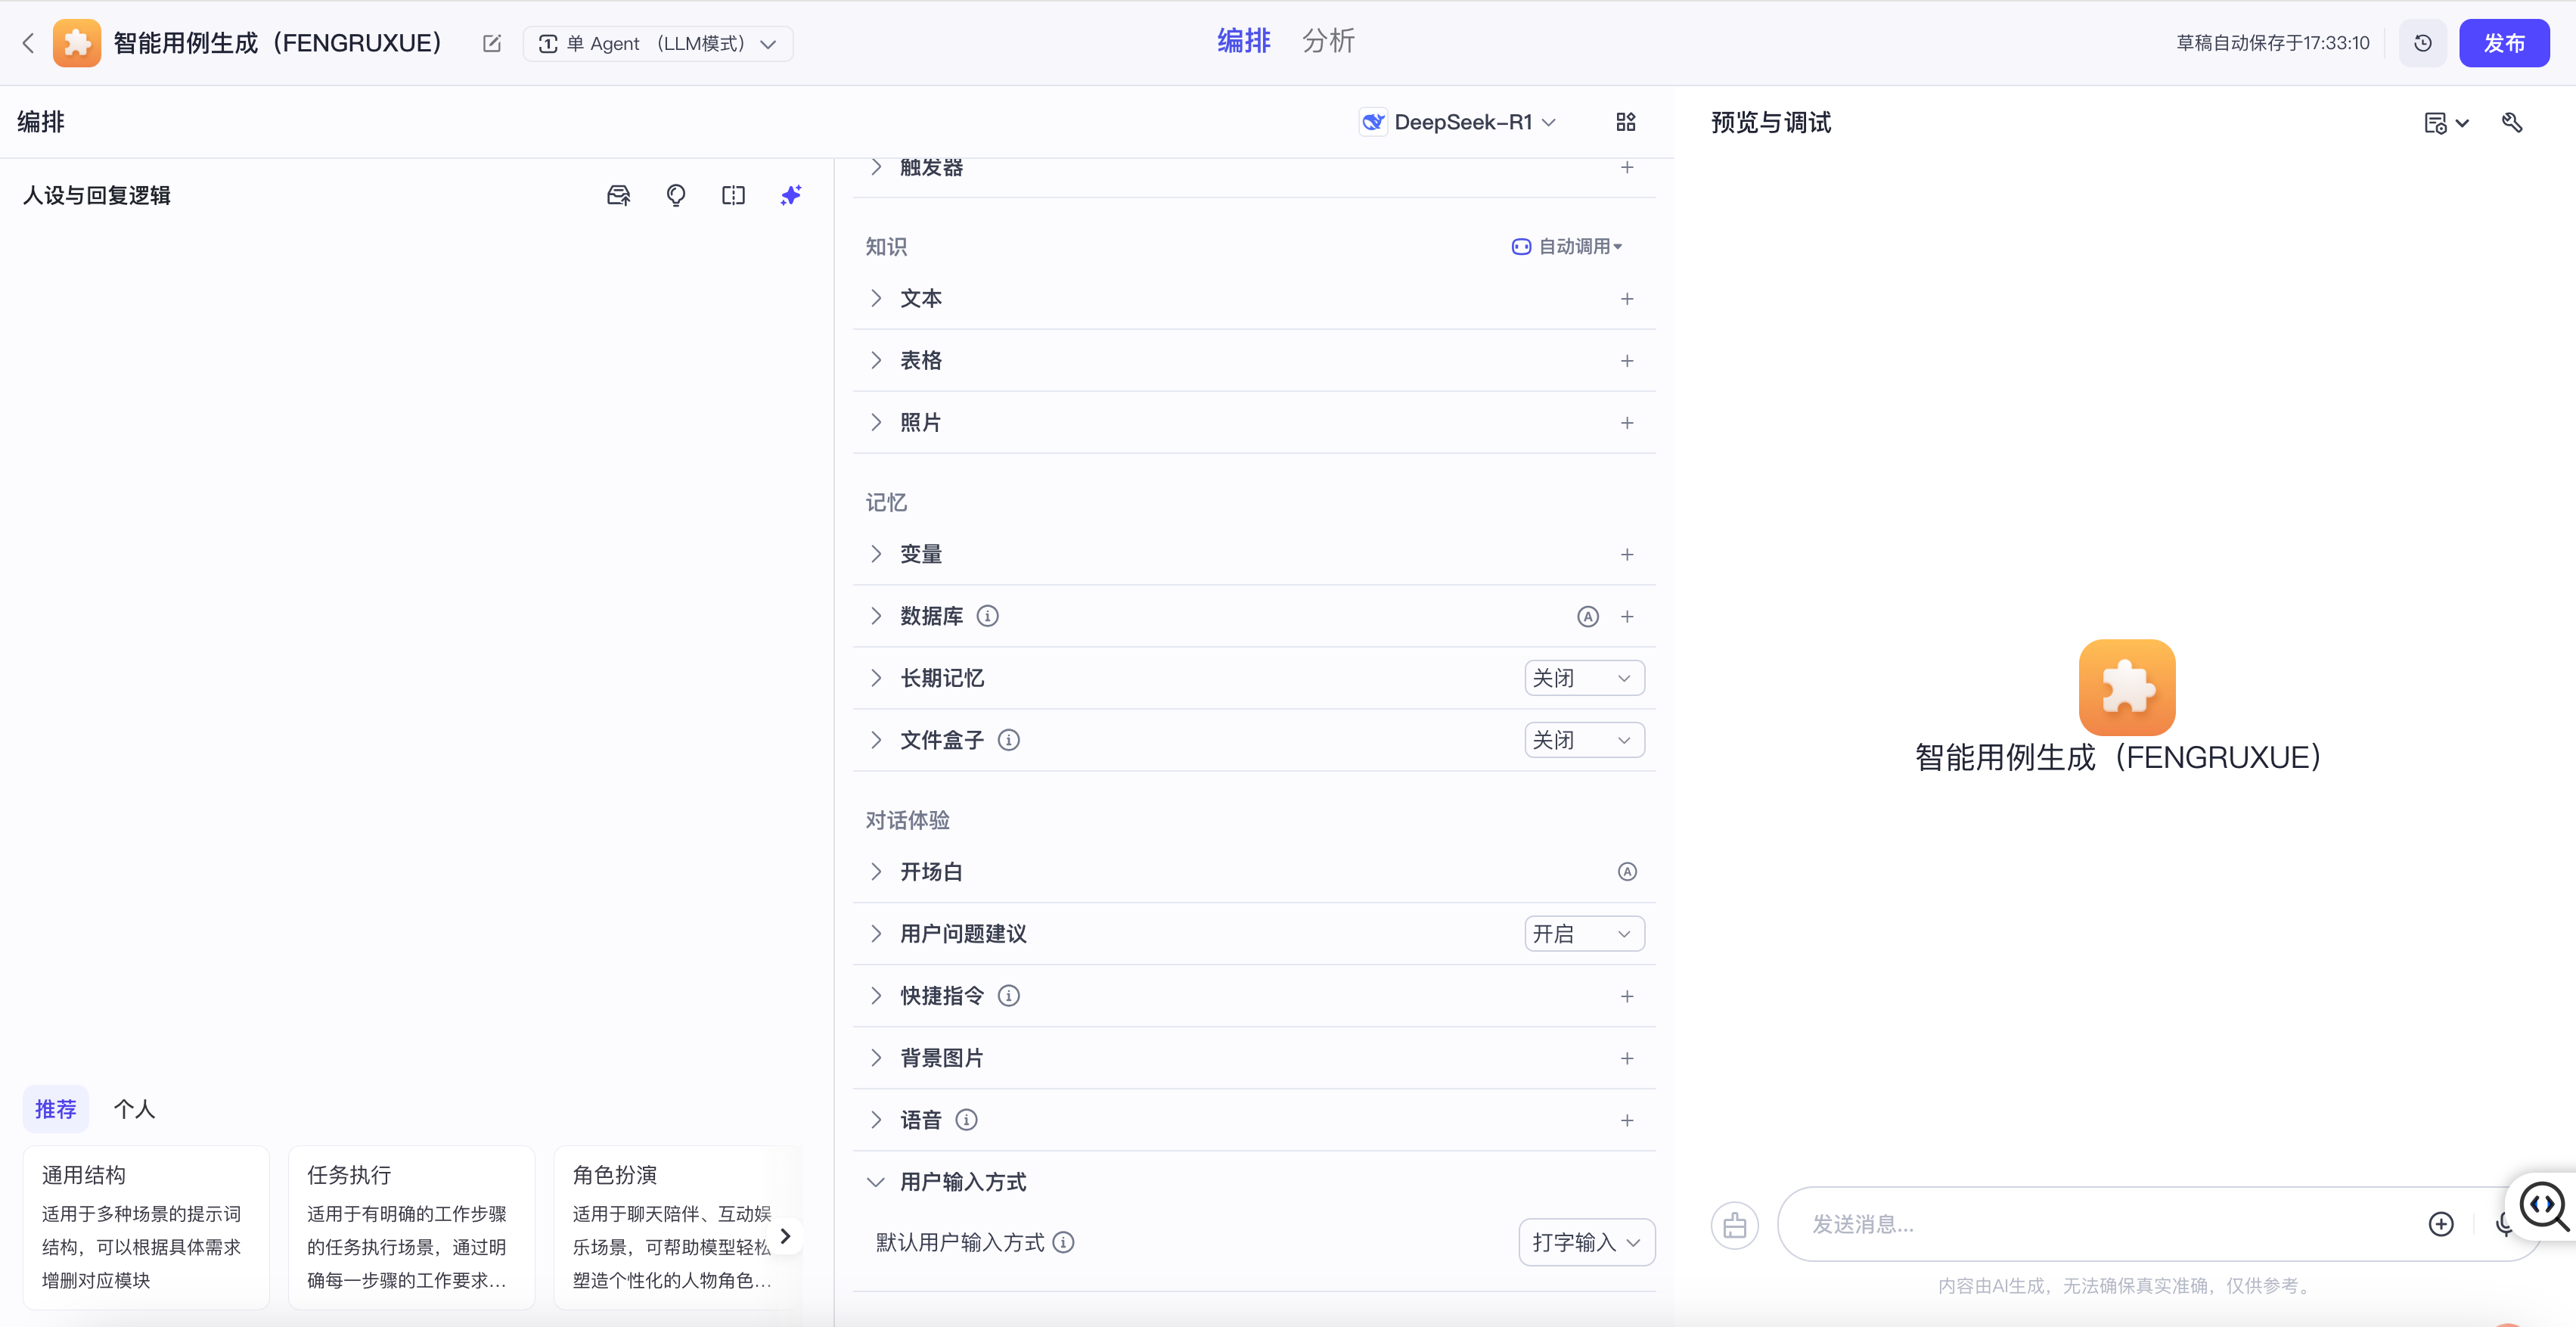Image resolution: width=2576 pixels, height=1327 pixels.
Task: Select the 通用结构 prompt template card
Action: 146,1226
